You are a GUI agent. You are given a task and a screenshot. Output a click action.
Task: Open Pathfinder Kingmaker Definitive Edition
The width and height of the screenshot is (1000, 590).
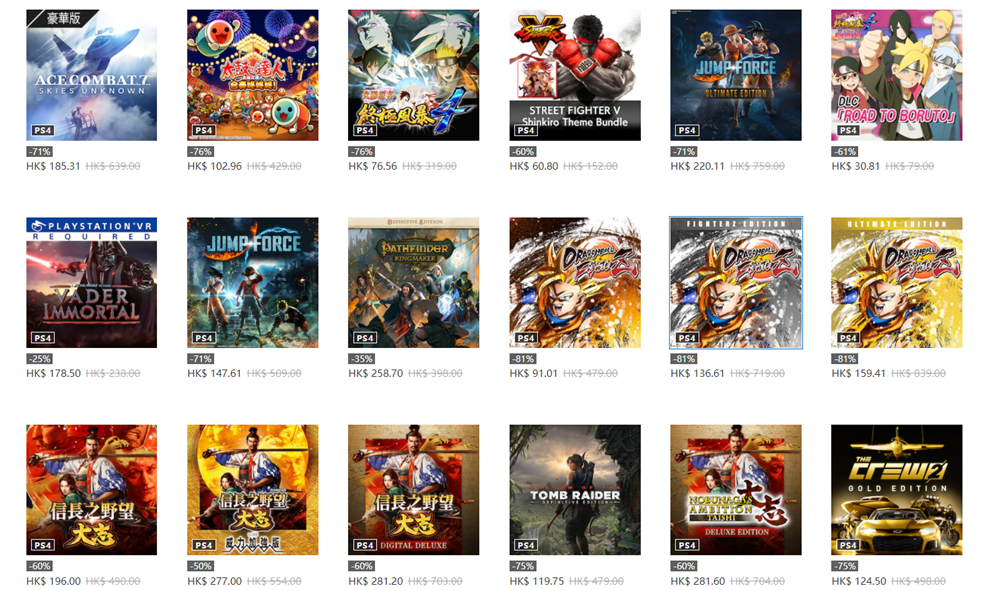point(413,283)
